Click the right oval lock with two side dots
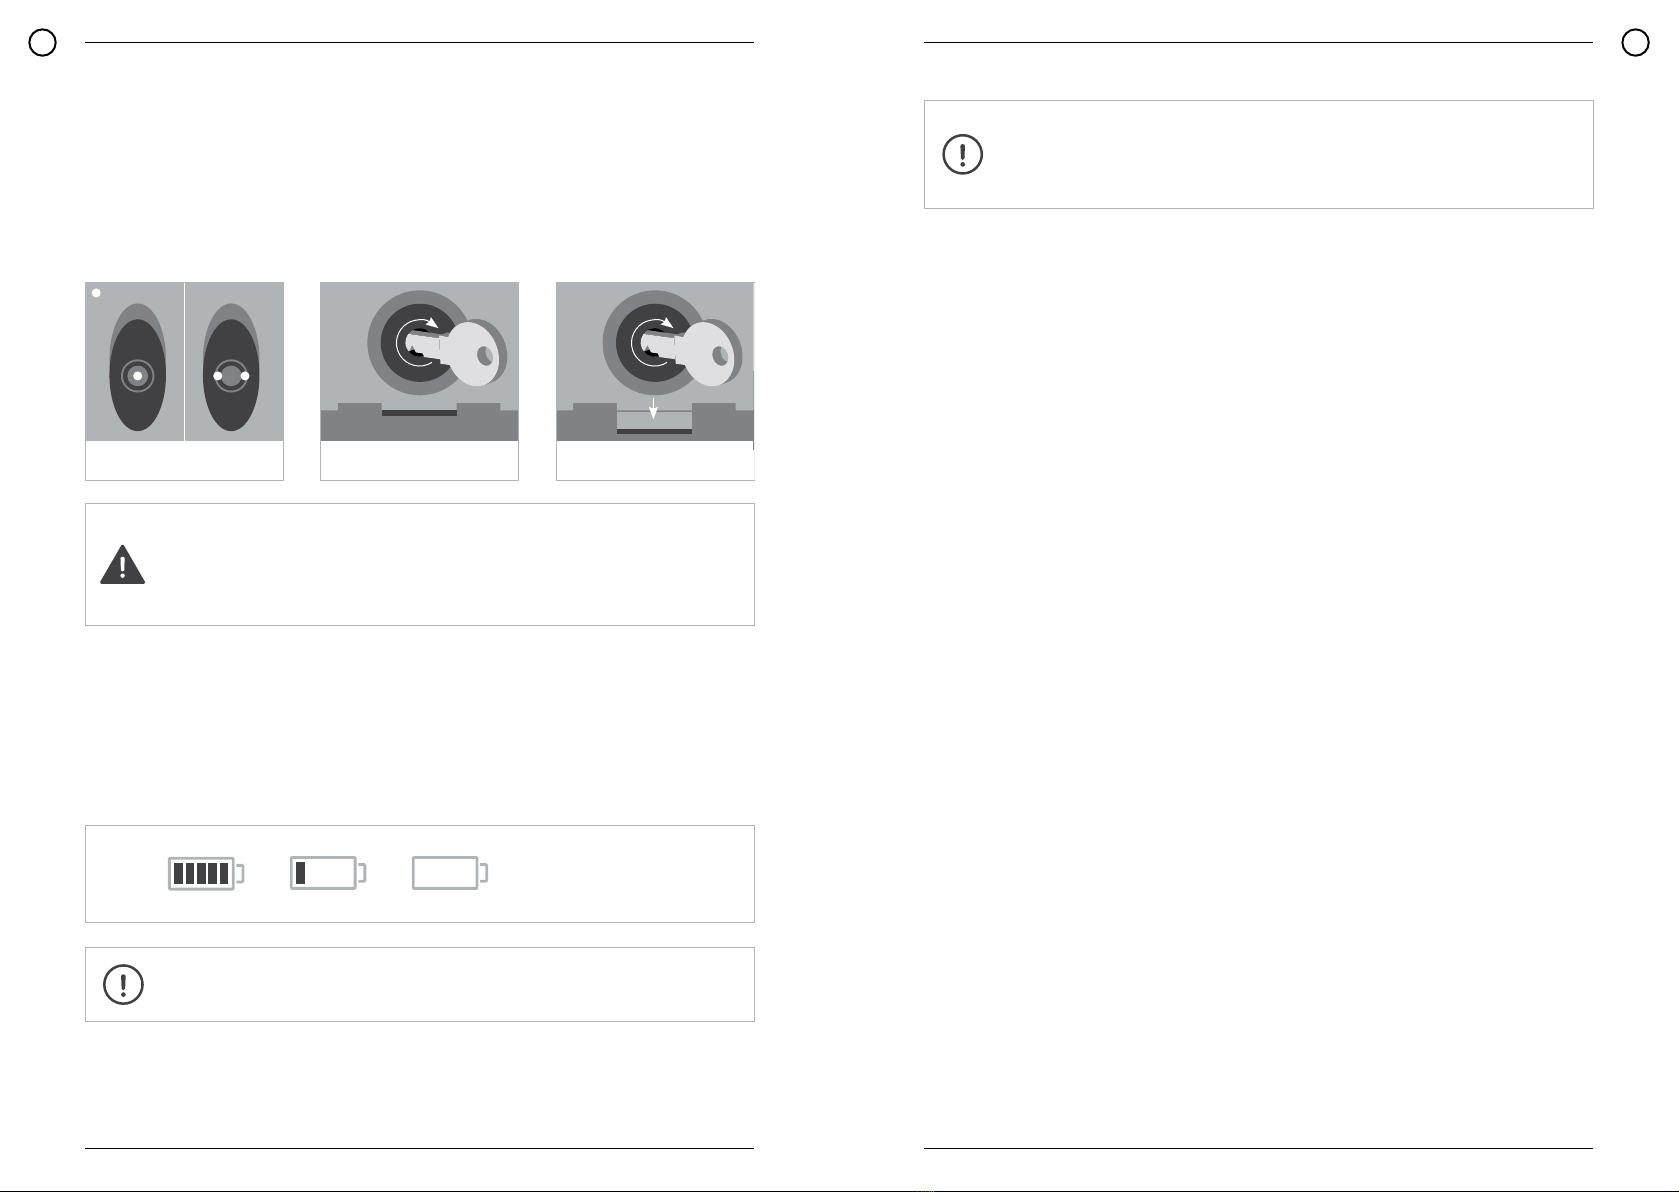This screenshot has height=1192, width=1679. [x=231, y=368]
